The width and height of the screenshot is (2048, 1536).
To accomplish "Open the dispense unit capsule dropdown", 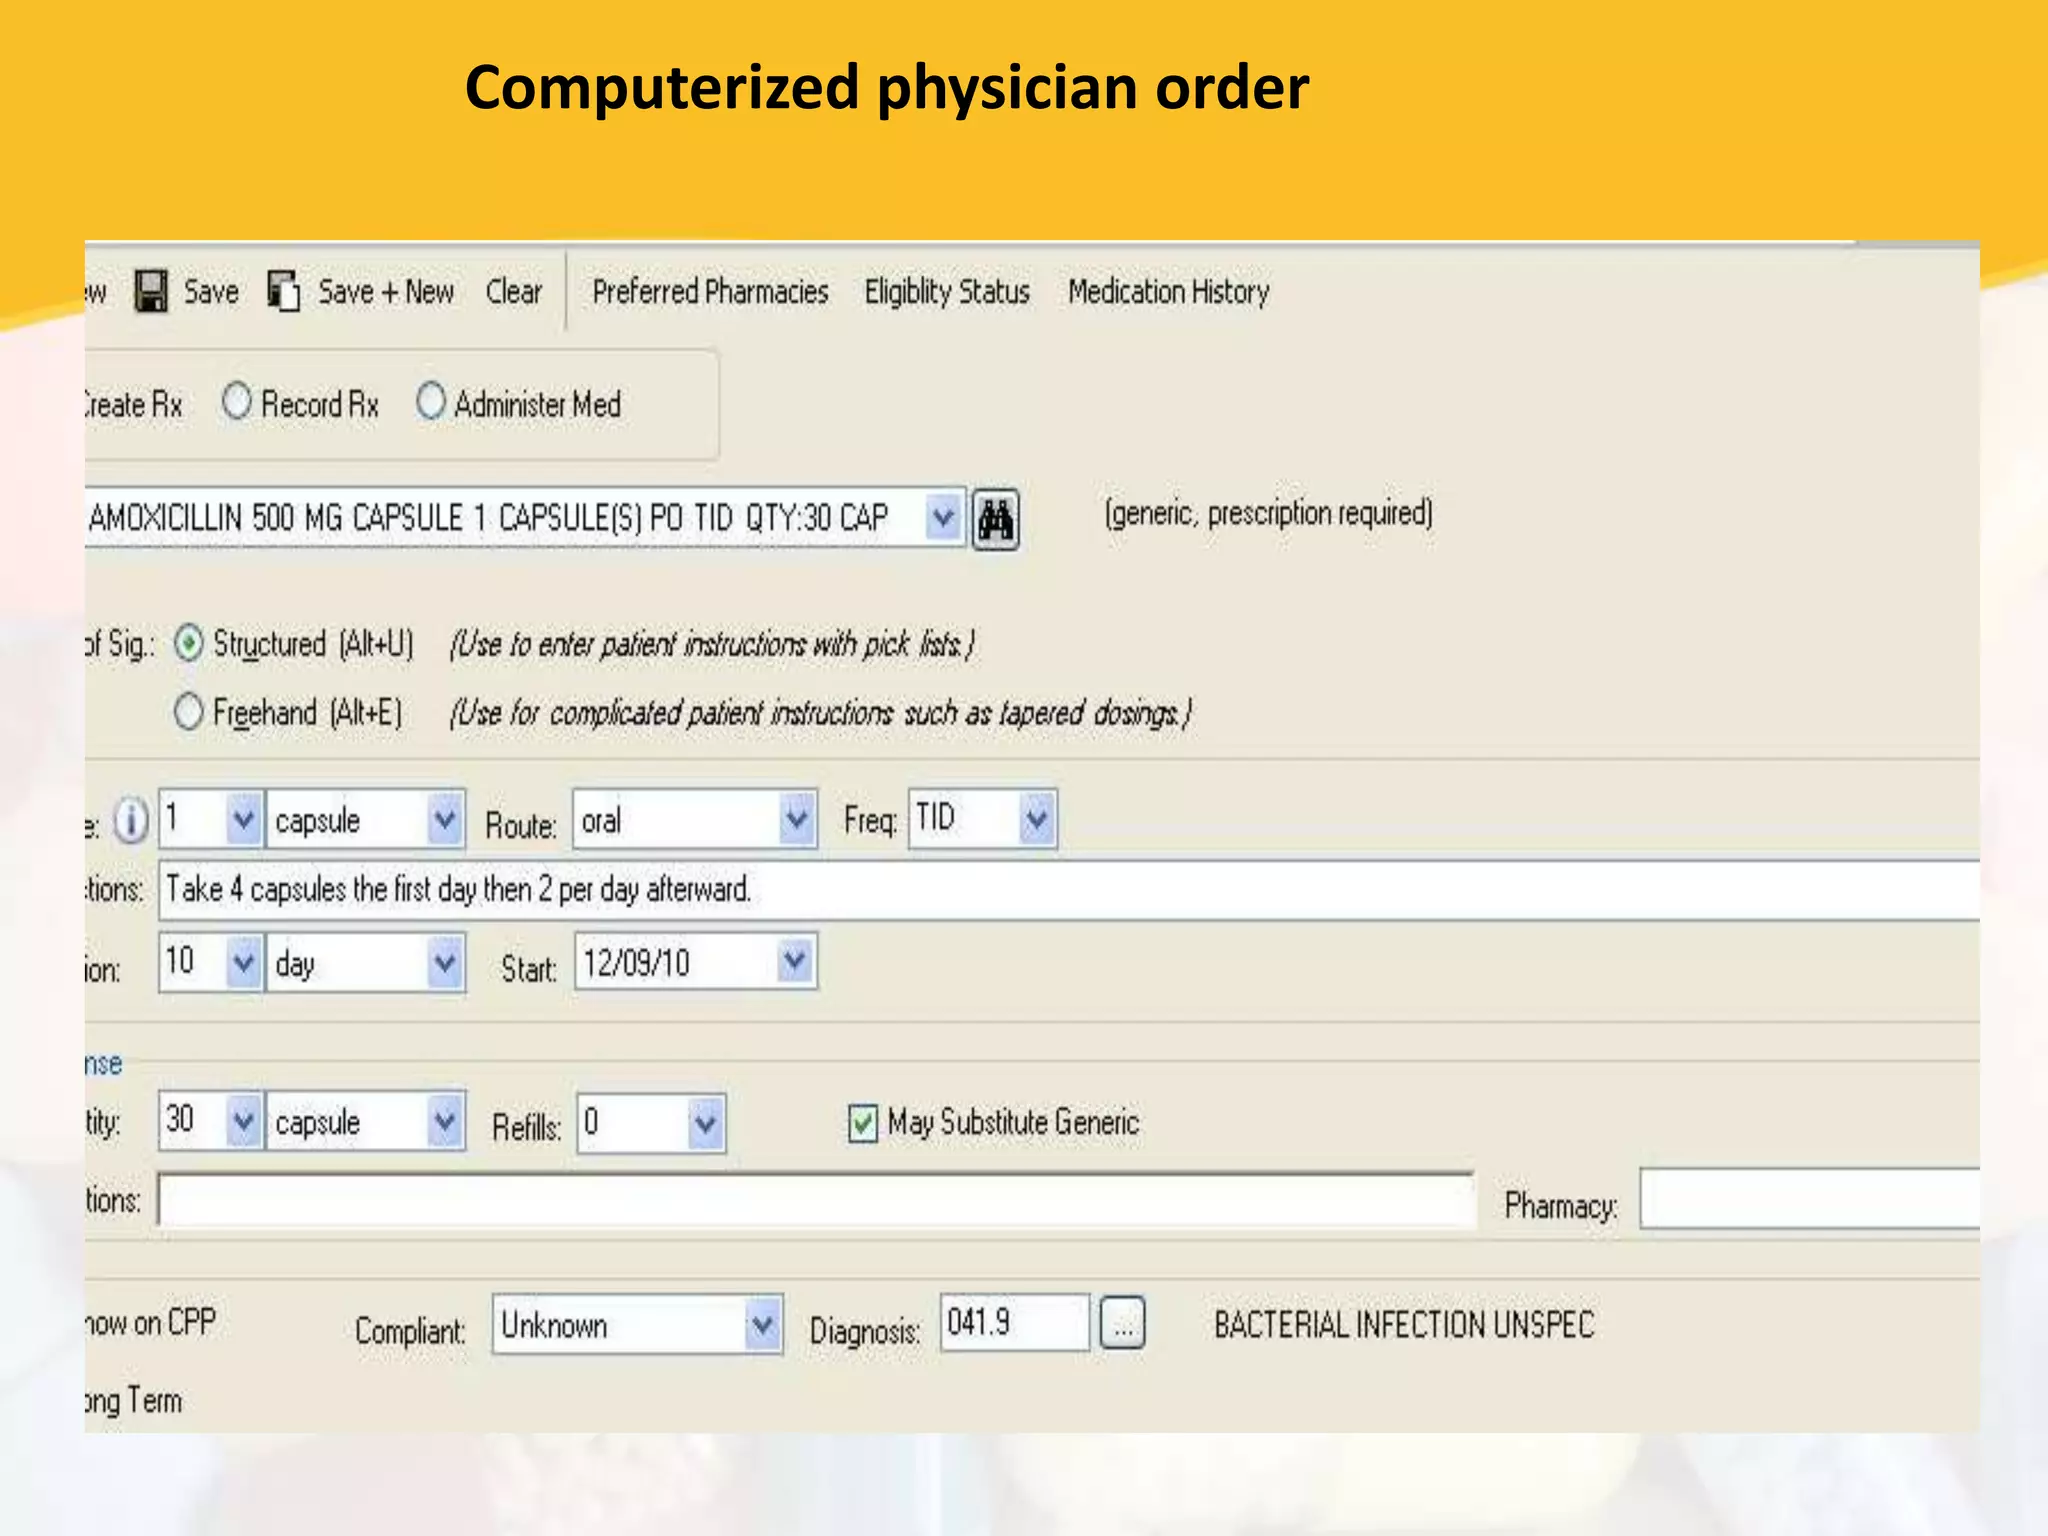I will coord(445,1122).
